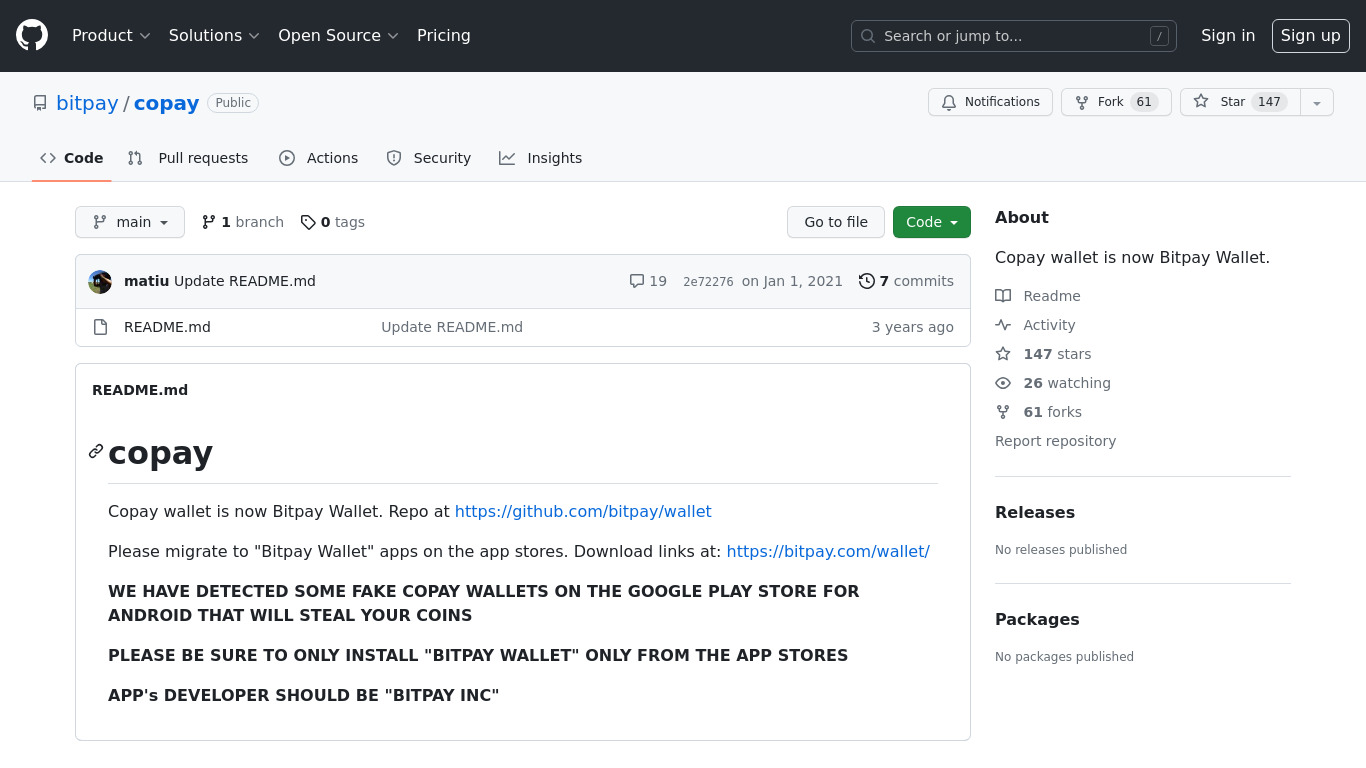Click the Public badge label
Image resolution: width=1366 pixels, height=768 pixels.
coord(233,103)
